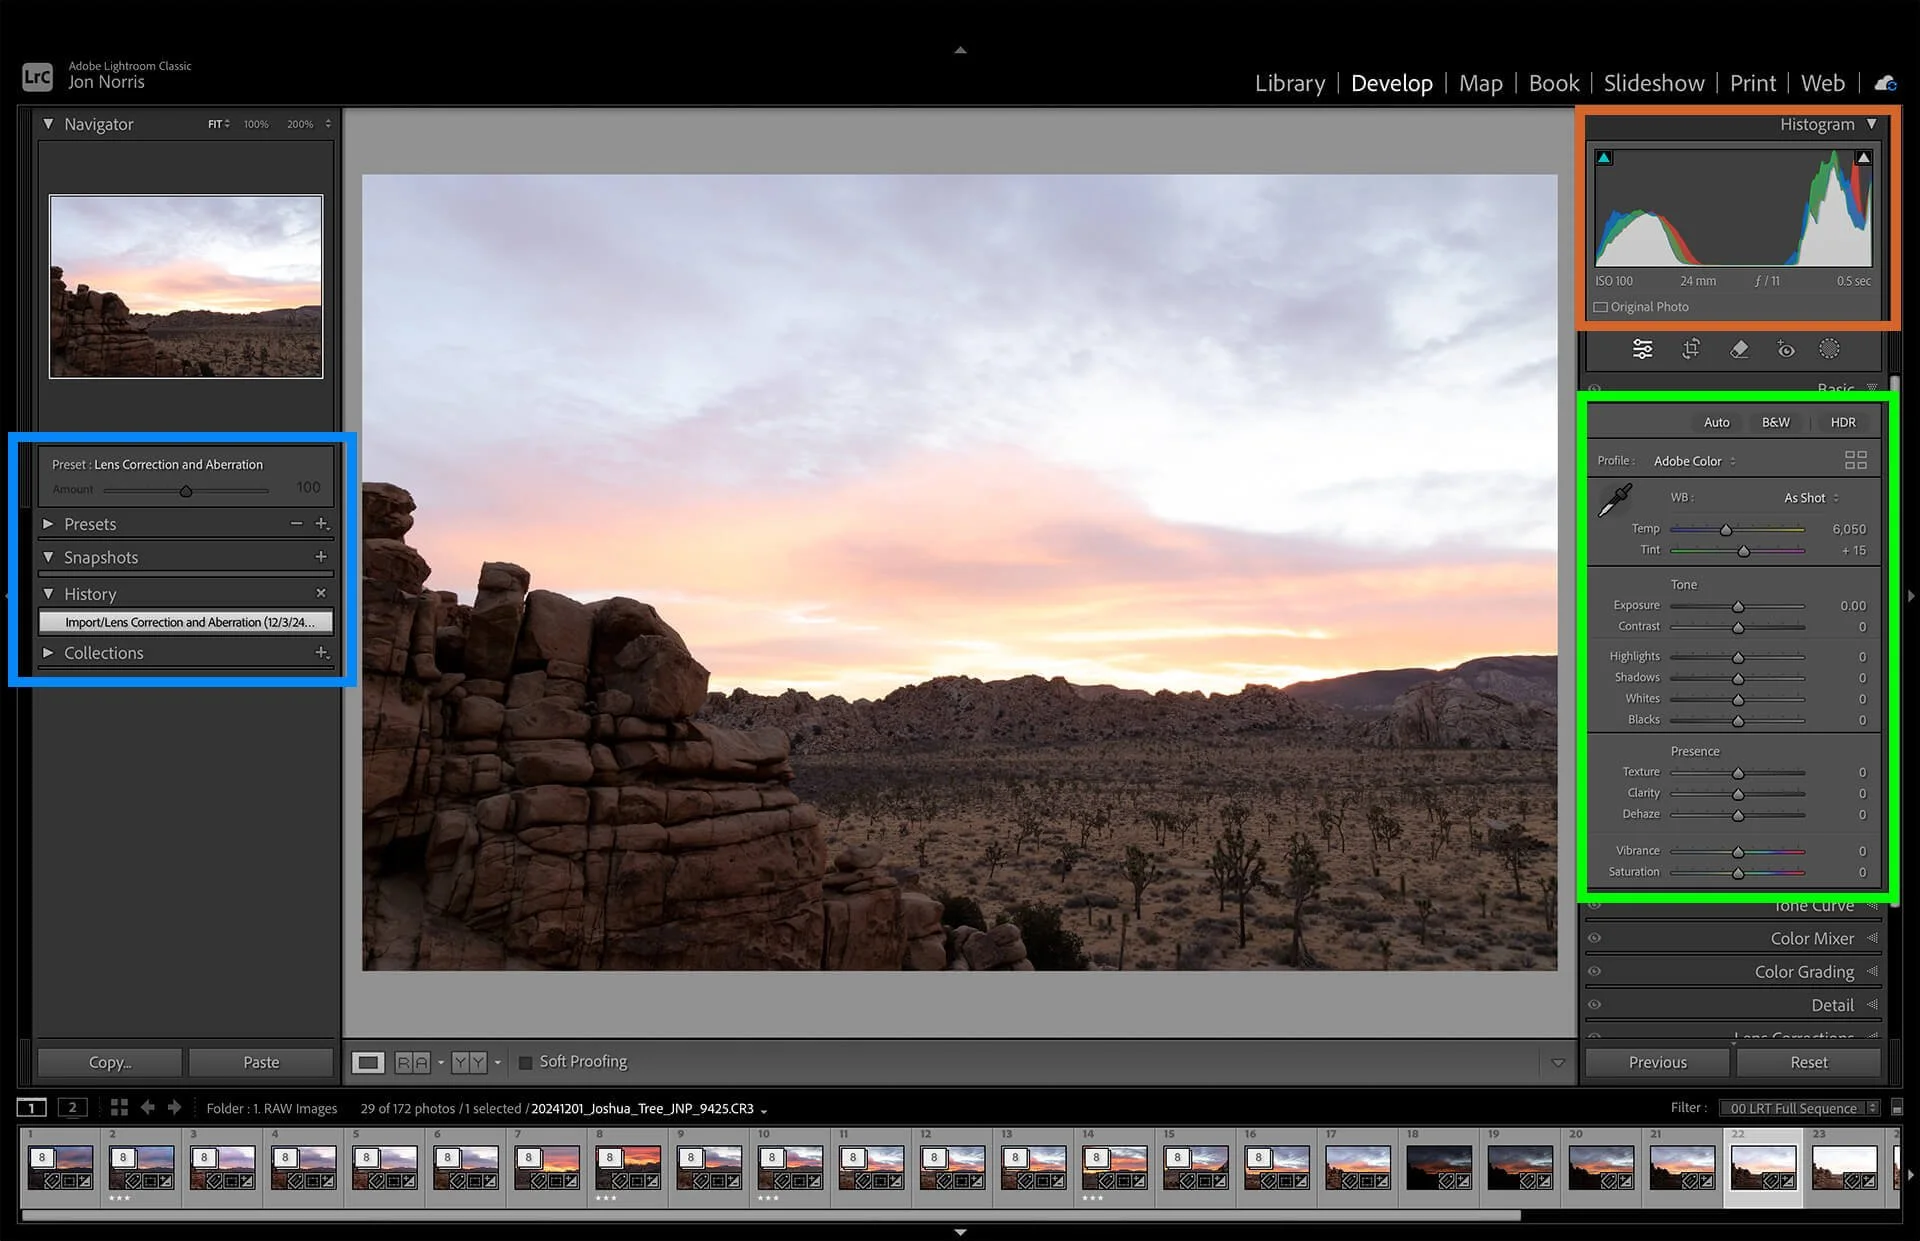
Task: Check the Original Photo checkbox
Action: (1601, 307)
